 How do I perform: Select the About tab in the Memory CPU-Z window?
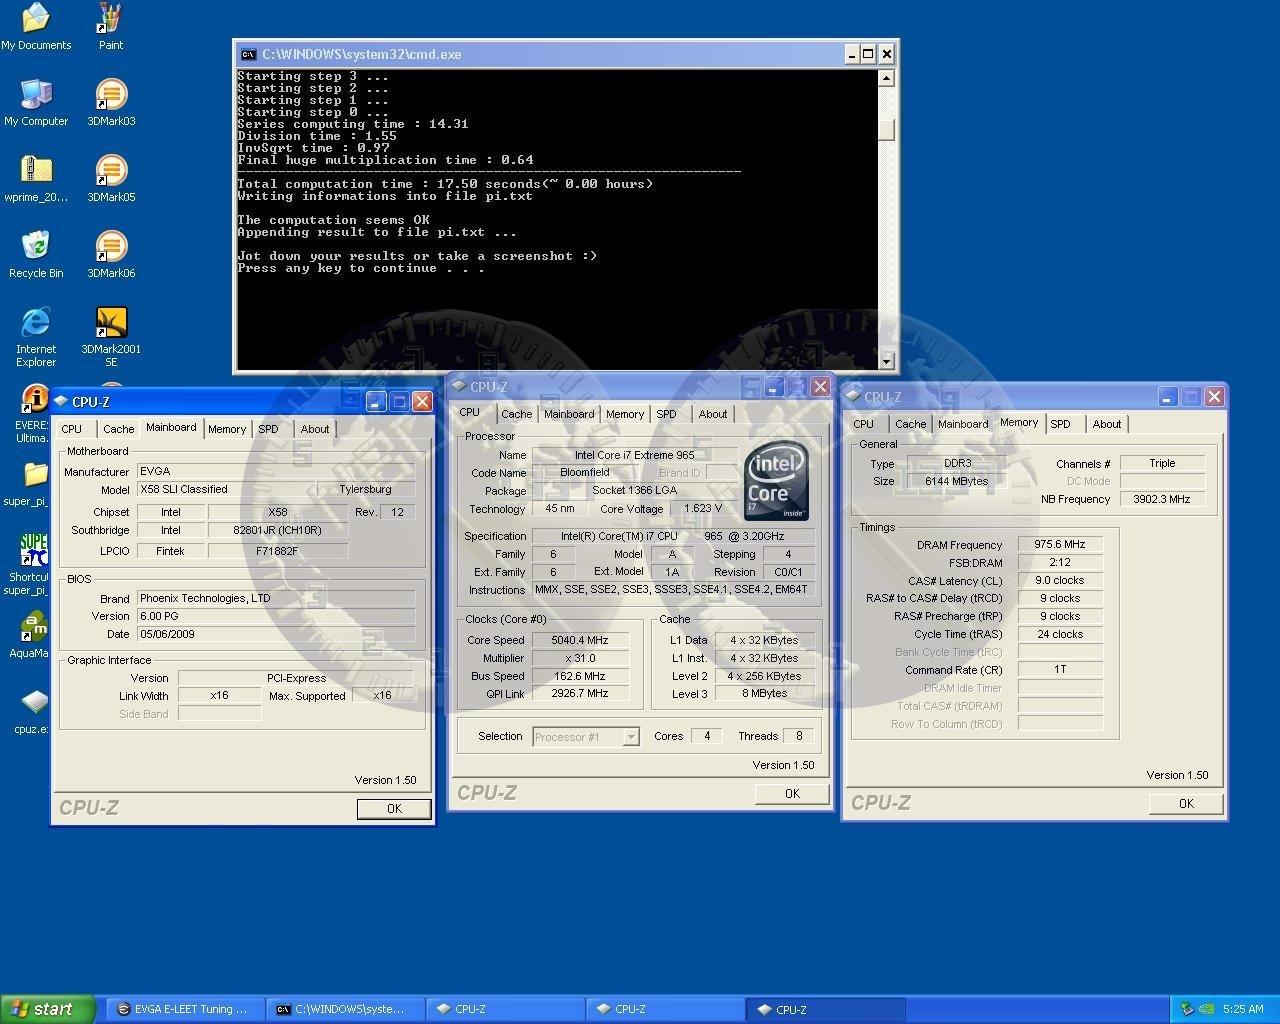1107,424
